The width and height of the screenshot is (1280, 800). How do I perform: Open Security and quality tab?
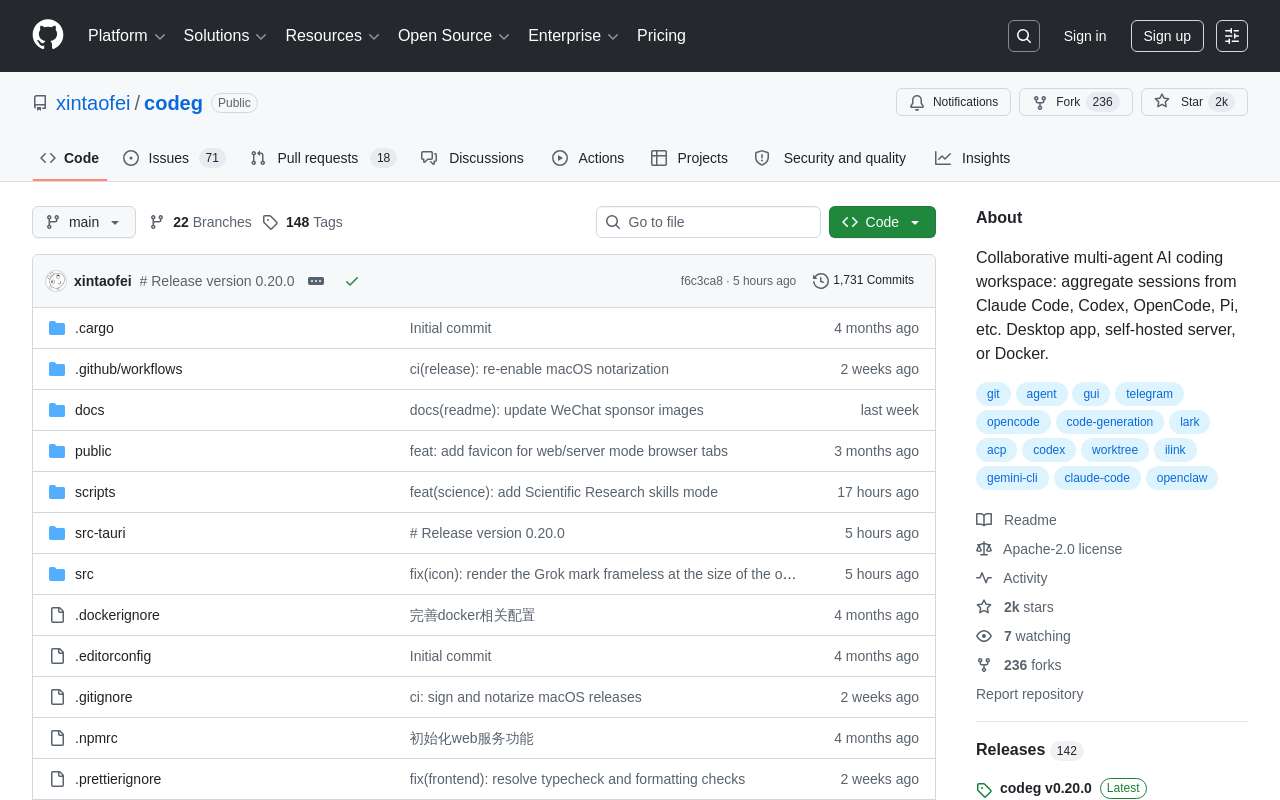click(x=830, y=158)
